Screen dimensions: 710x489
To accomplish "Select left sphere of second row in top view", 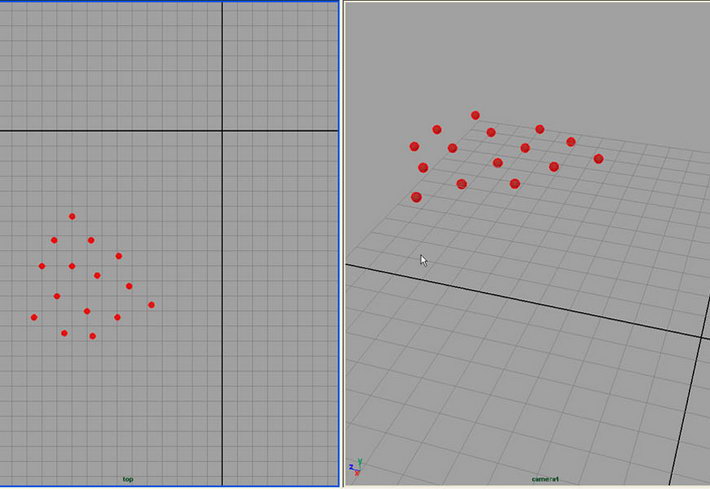I will [x=54, y=240].
